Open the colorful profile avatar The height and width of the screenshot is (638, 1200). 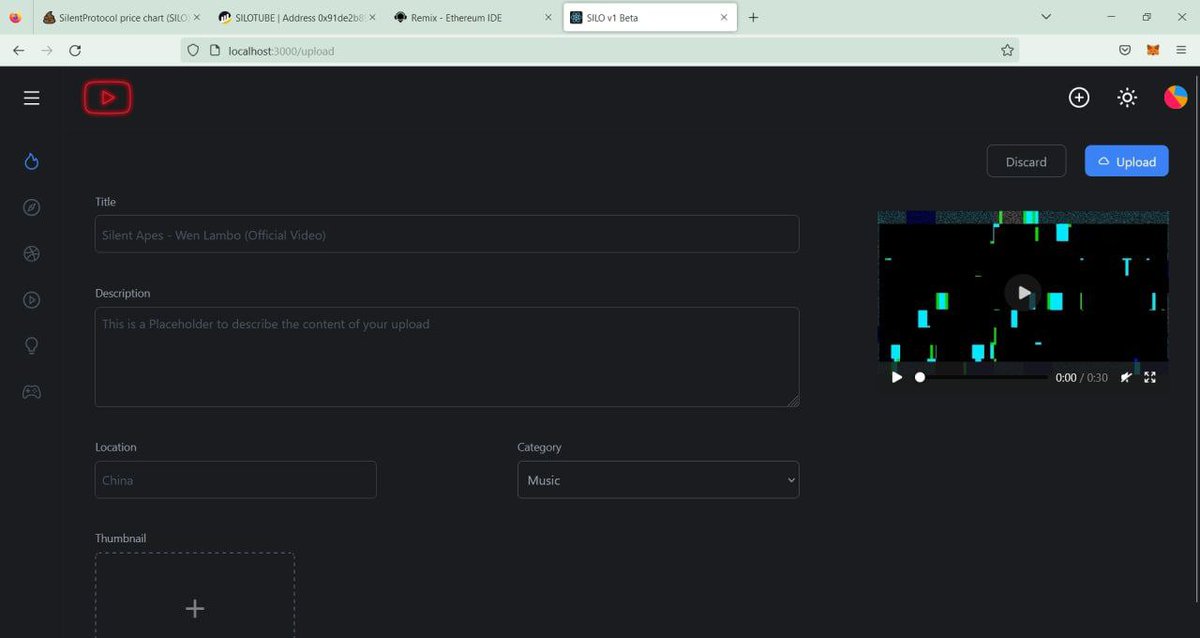tap(1175, 97)
